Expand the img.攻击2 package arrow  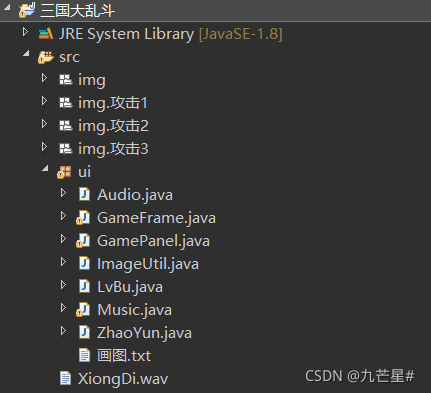pyautogui.click(x=44, y=124)
